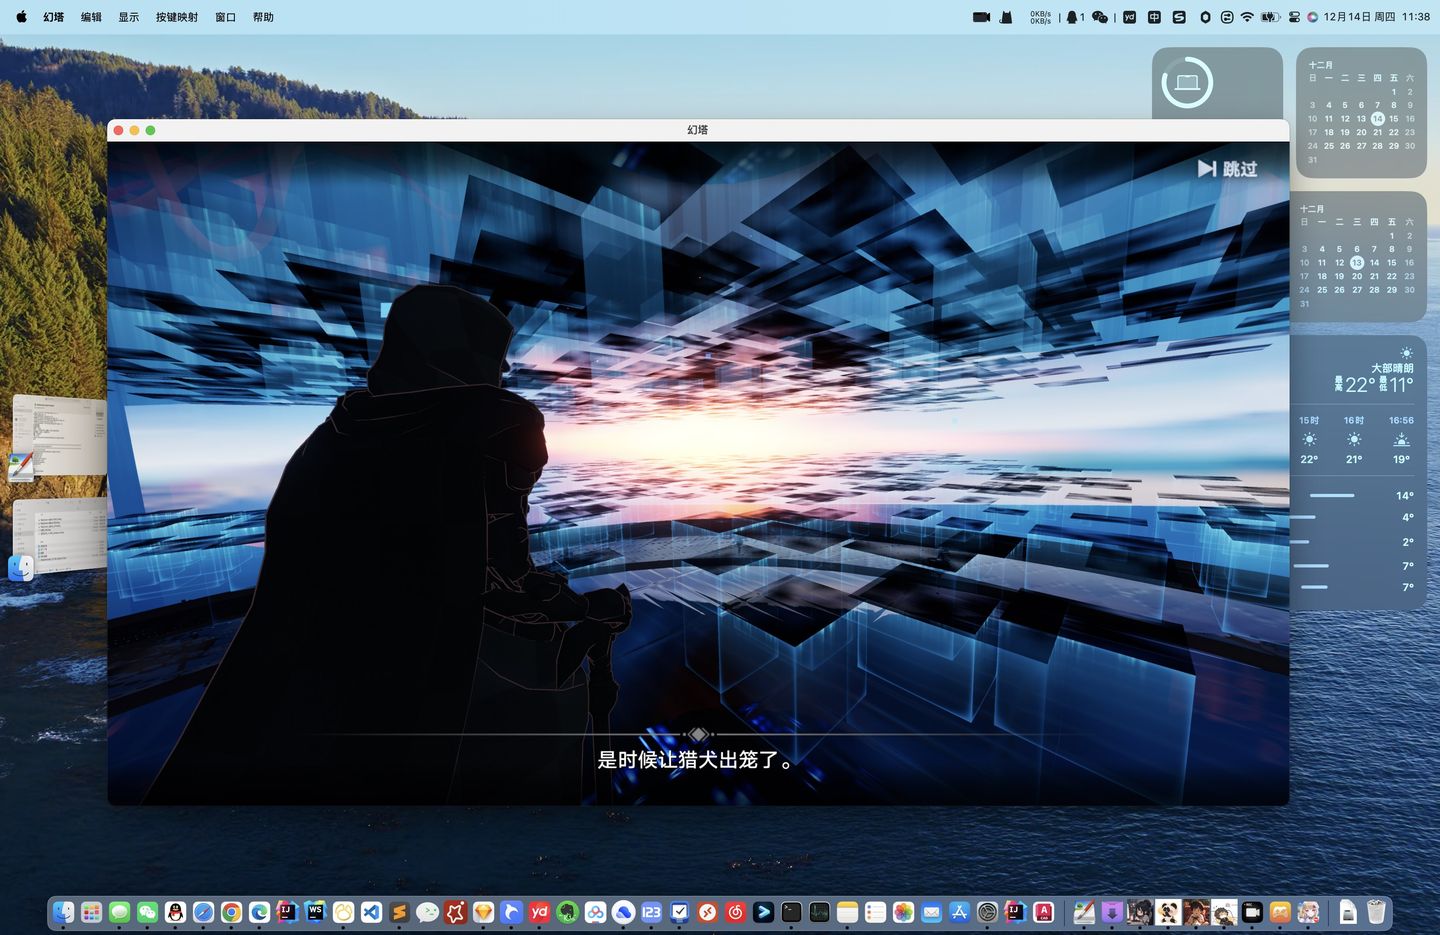Click the cat icon in the menu bar
Image resolution: width=1440 pixels, height=935 pixels.
1006,17
